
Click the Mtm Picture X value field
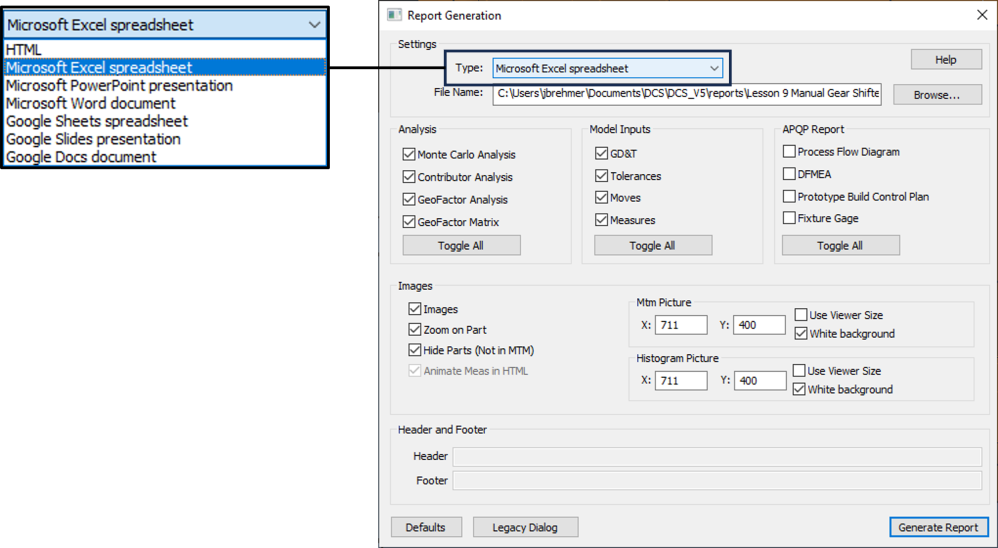point(681,325)
